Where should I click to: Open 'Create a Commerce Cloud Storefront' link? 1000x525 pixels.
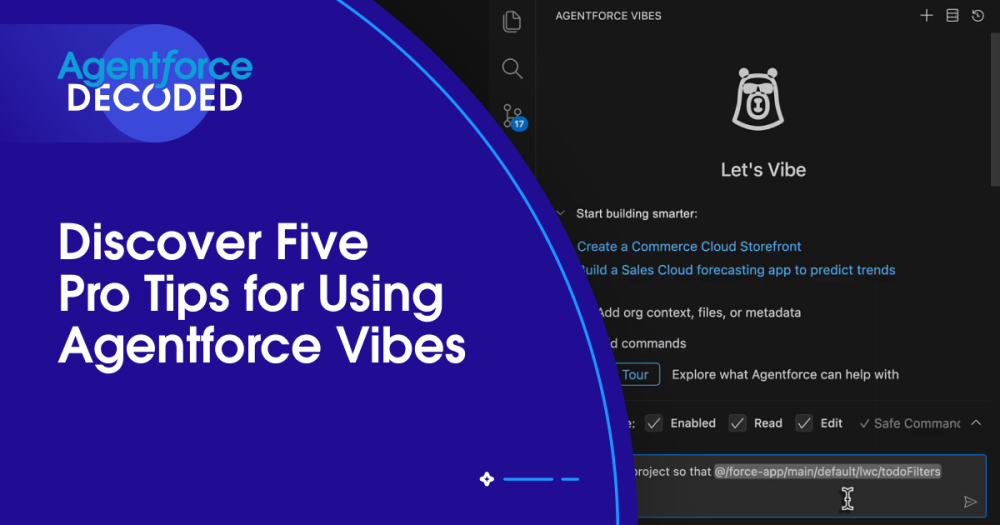pos(689,246)
